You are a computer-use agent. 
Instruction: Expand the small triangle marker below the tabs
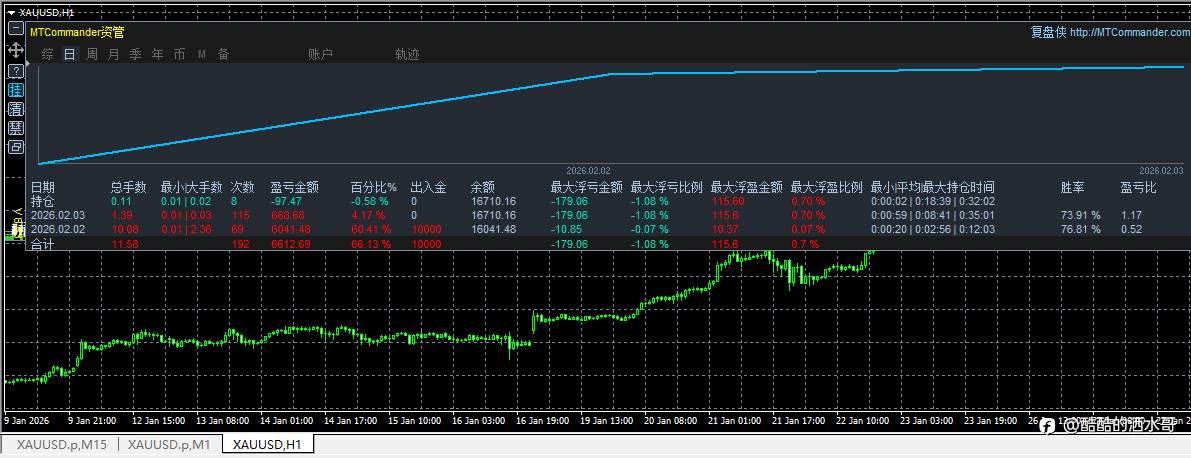pyautogui.click(x=29, y=65)
